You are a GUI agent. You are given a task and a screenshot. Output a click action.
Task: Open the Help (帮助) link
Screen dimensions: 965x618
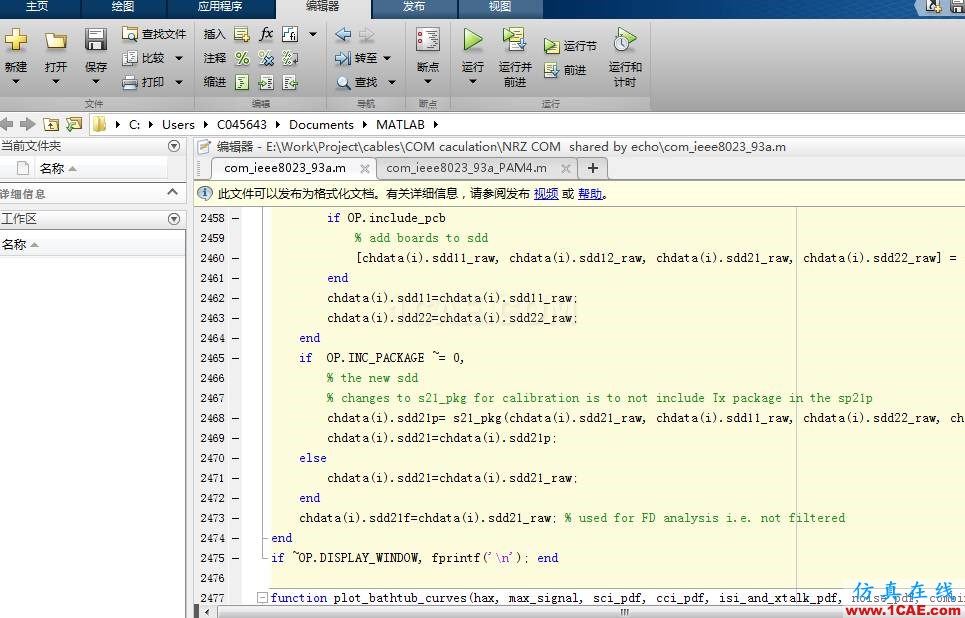tap(590, 194)
